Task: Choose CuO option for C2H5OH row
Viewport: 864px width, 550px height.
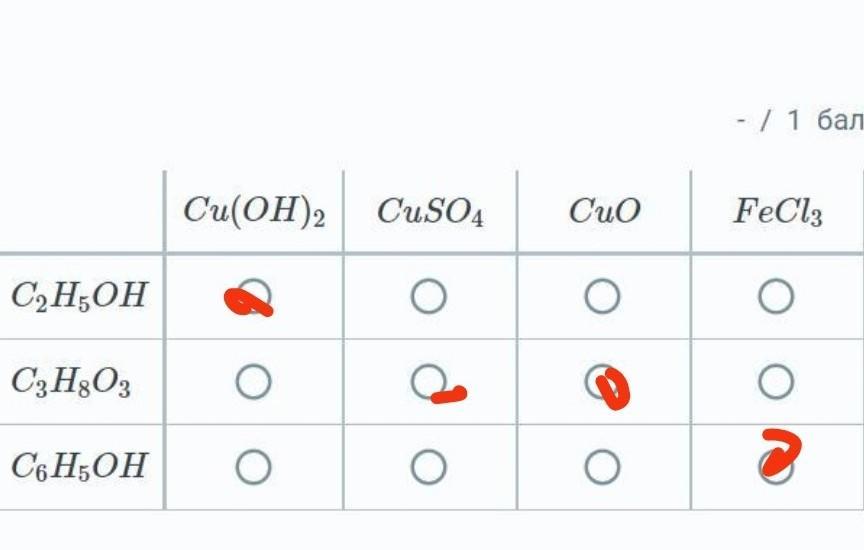Action: click(x=602, y=297)
